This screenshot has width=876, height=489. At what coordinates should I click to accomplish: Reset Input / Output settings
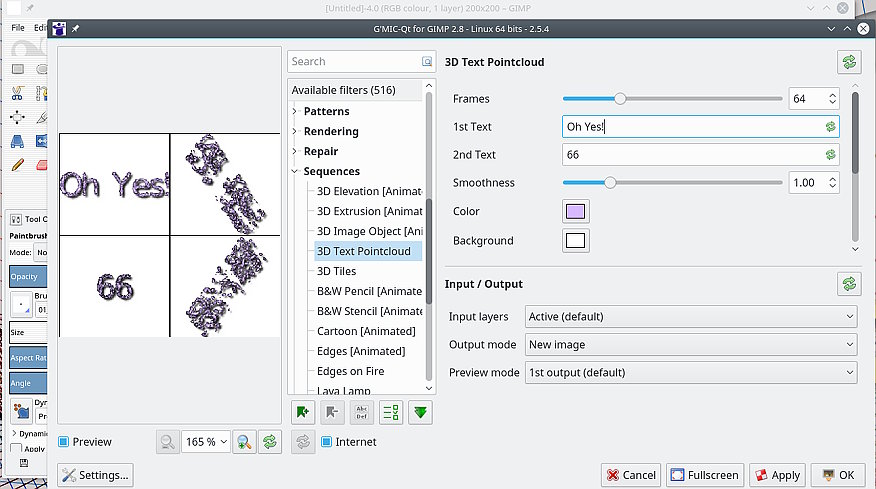(x=849, y=284)
